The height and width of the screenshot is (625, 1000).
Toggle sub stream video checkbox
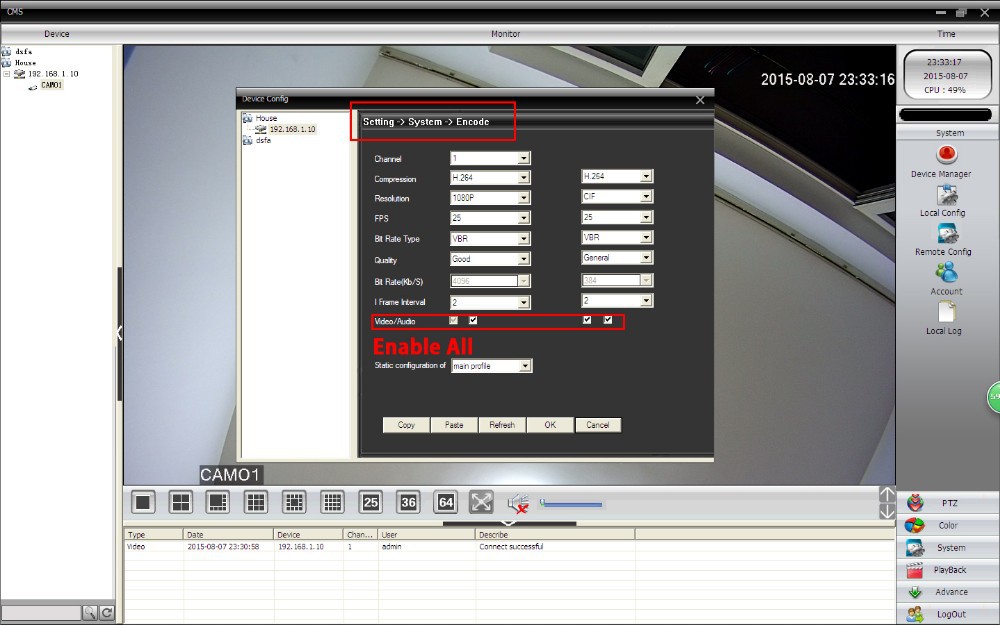[587, 321]
